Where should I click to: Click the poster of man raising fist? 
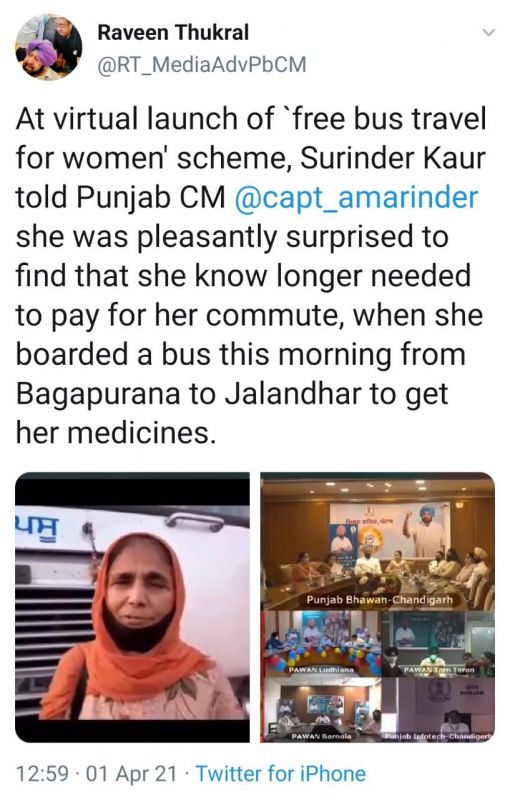click(427, 529)
